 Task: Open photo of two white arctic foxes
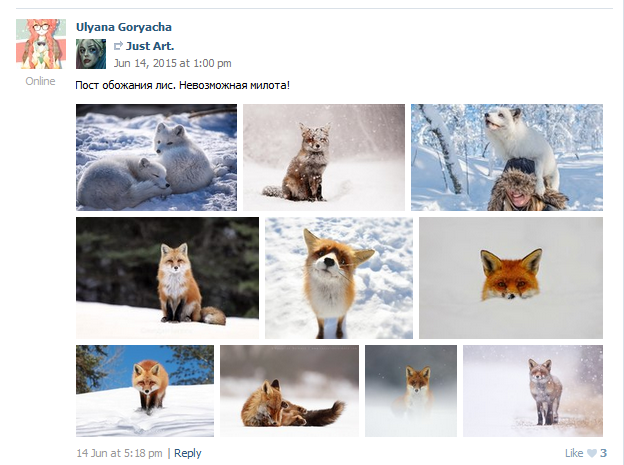156,157
